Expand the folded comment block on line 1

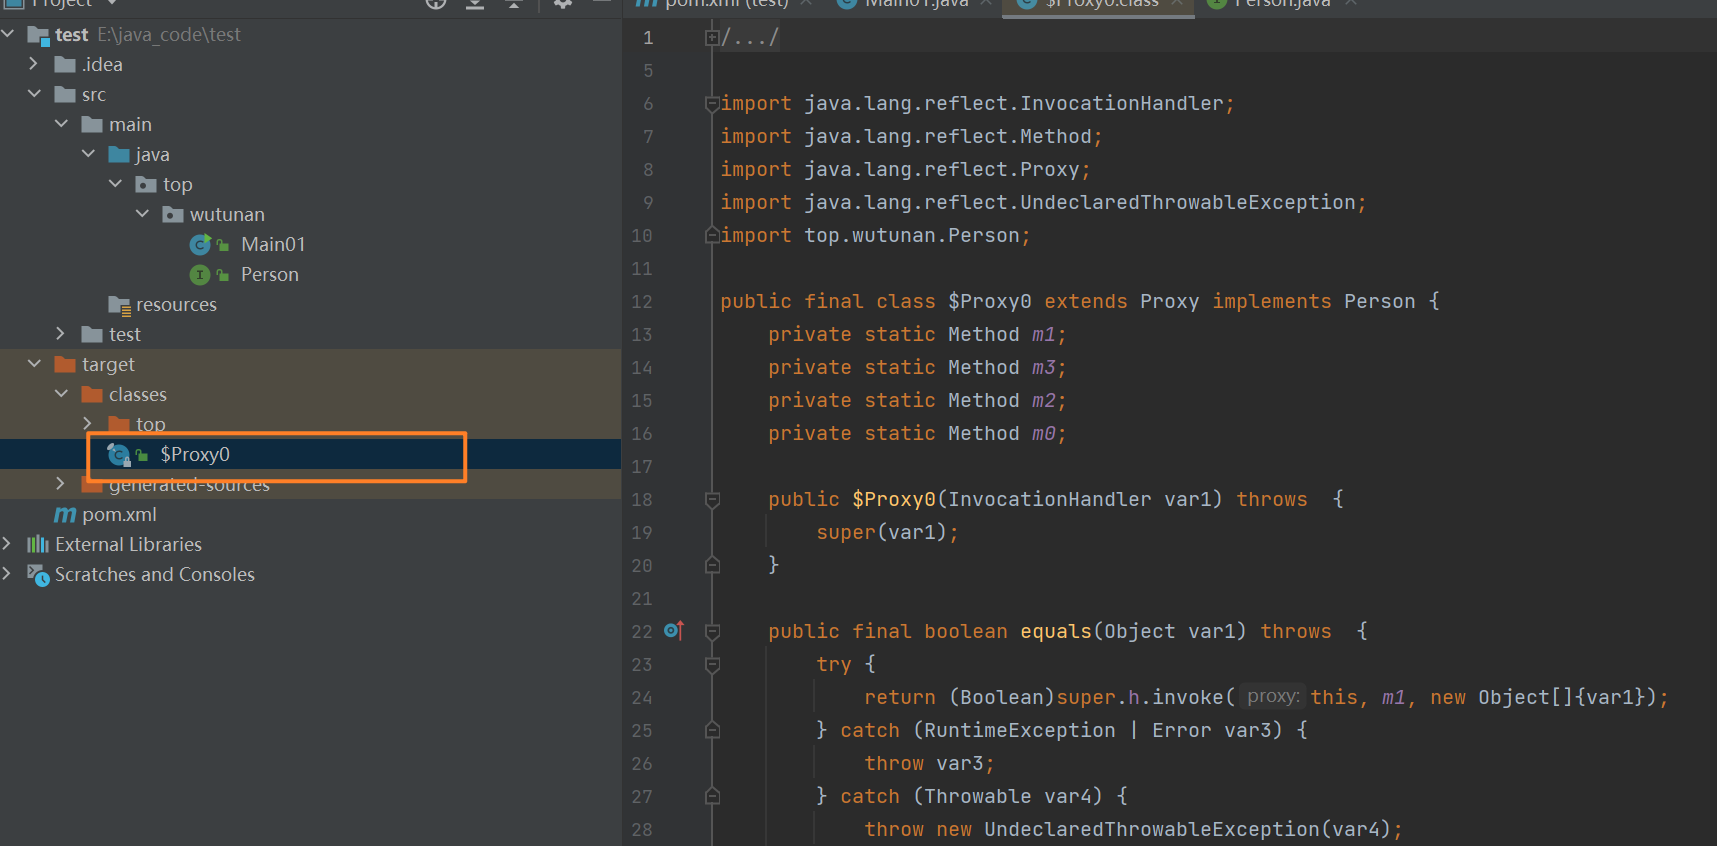pos(711,38)
